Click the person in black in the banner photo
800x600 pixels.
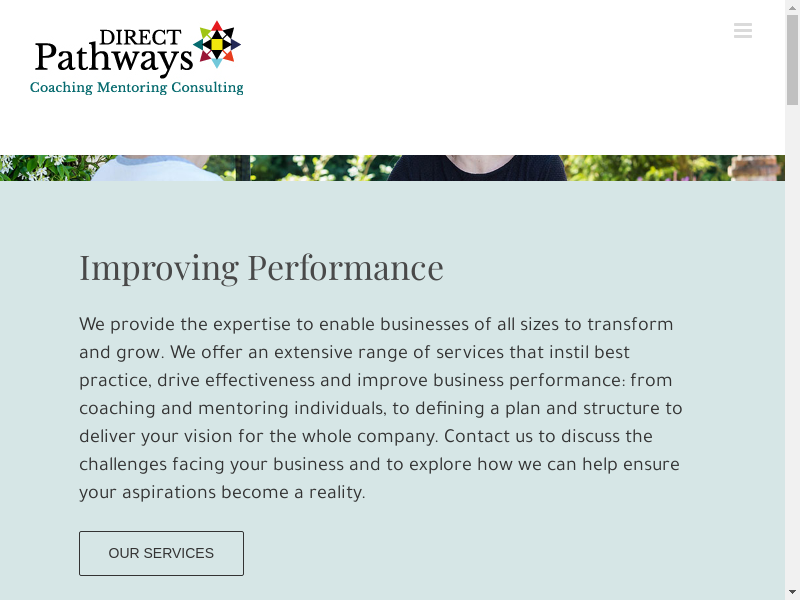(476, 168)
